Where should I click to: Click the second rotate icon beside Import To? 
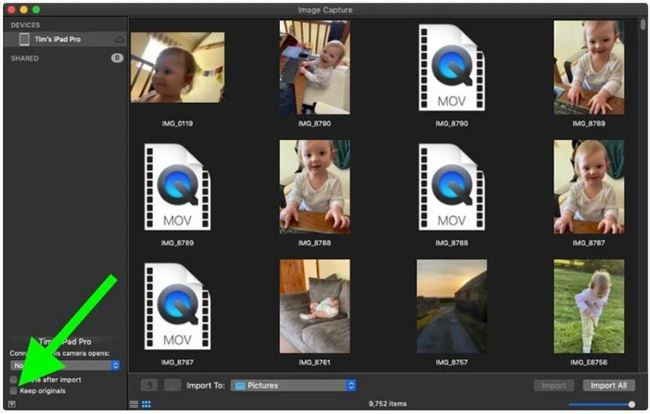pyautogui.click(x=170, y=385)
